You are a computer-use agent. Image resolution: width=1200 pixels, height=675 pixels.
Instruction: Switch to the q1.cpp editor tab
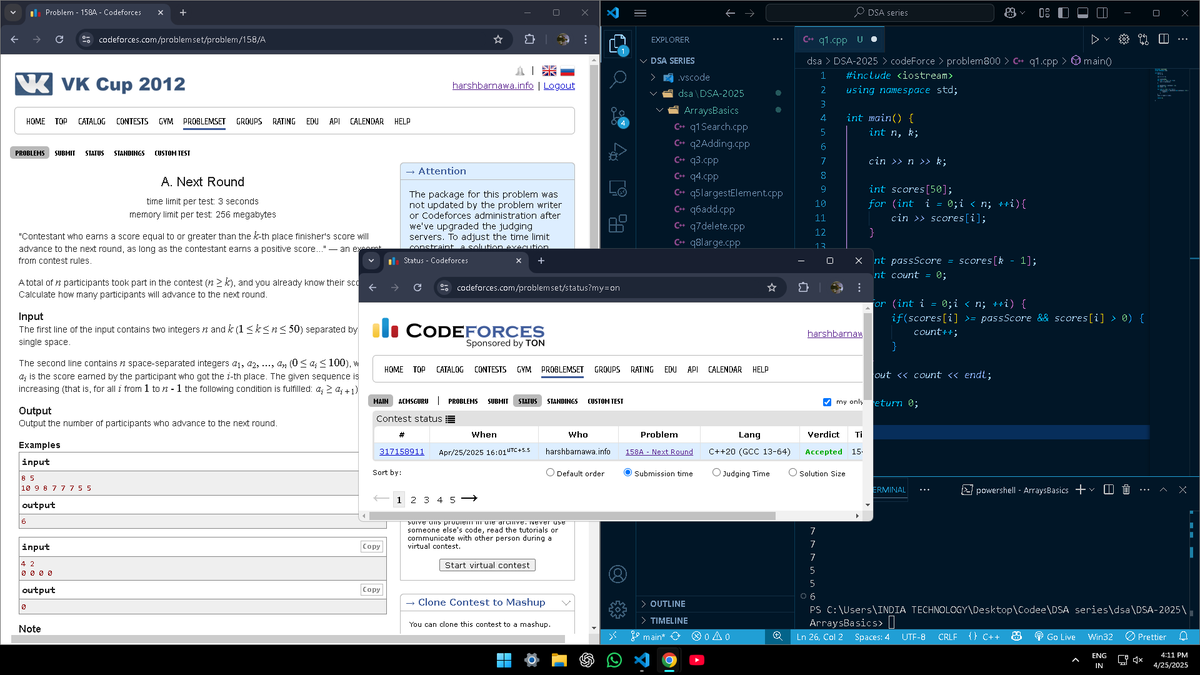(840, 39)
